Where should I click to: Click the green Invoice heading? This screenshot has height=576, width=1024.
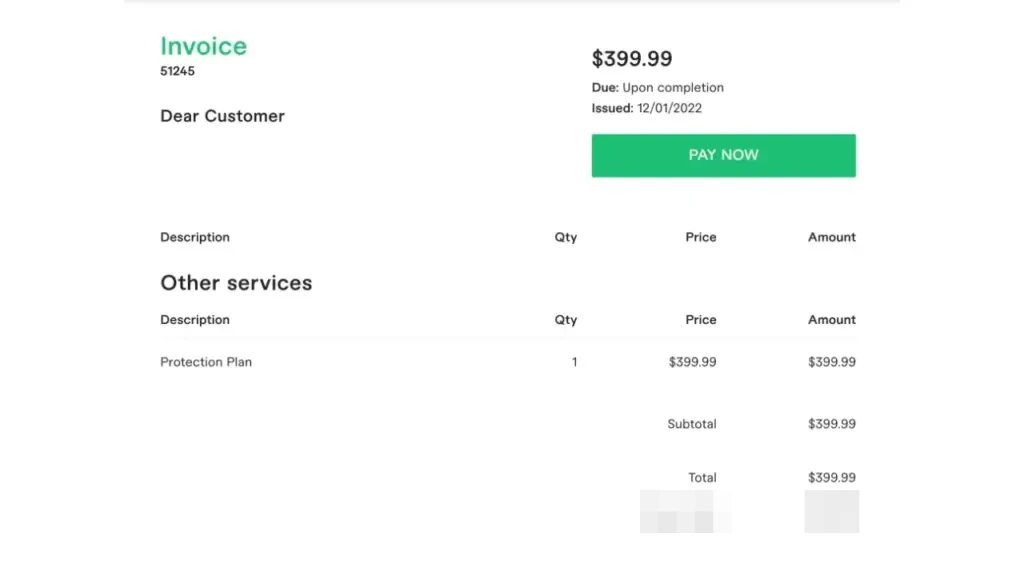point(203,46)
